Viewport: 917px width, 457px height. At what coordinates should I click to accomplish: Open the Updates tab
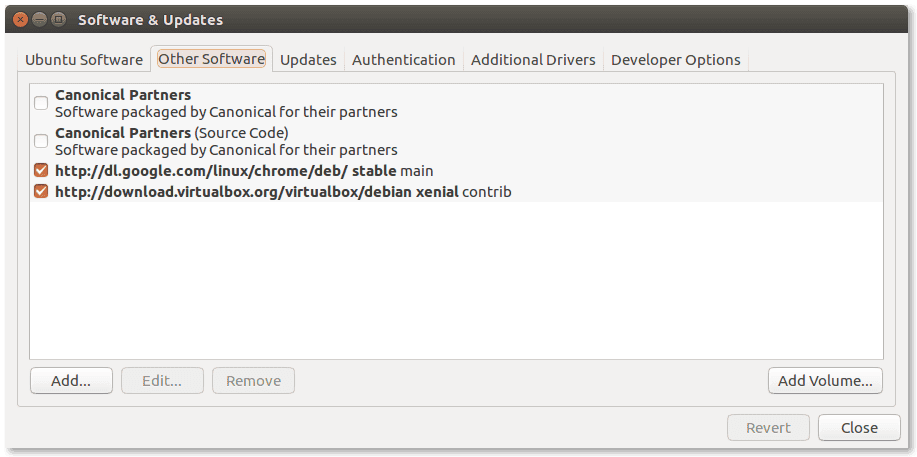point(308,60)
